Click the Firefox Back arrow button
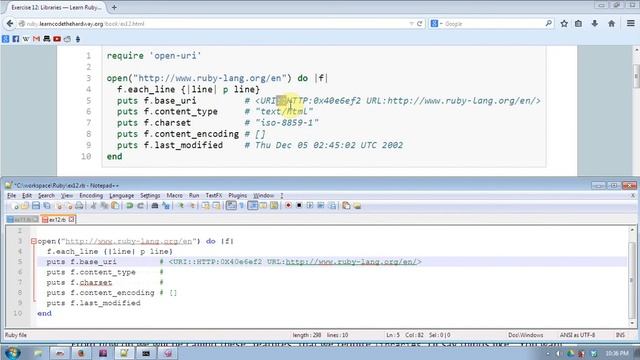 point(10,24)
